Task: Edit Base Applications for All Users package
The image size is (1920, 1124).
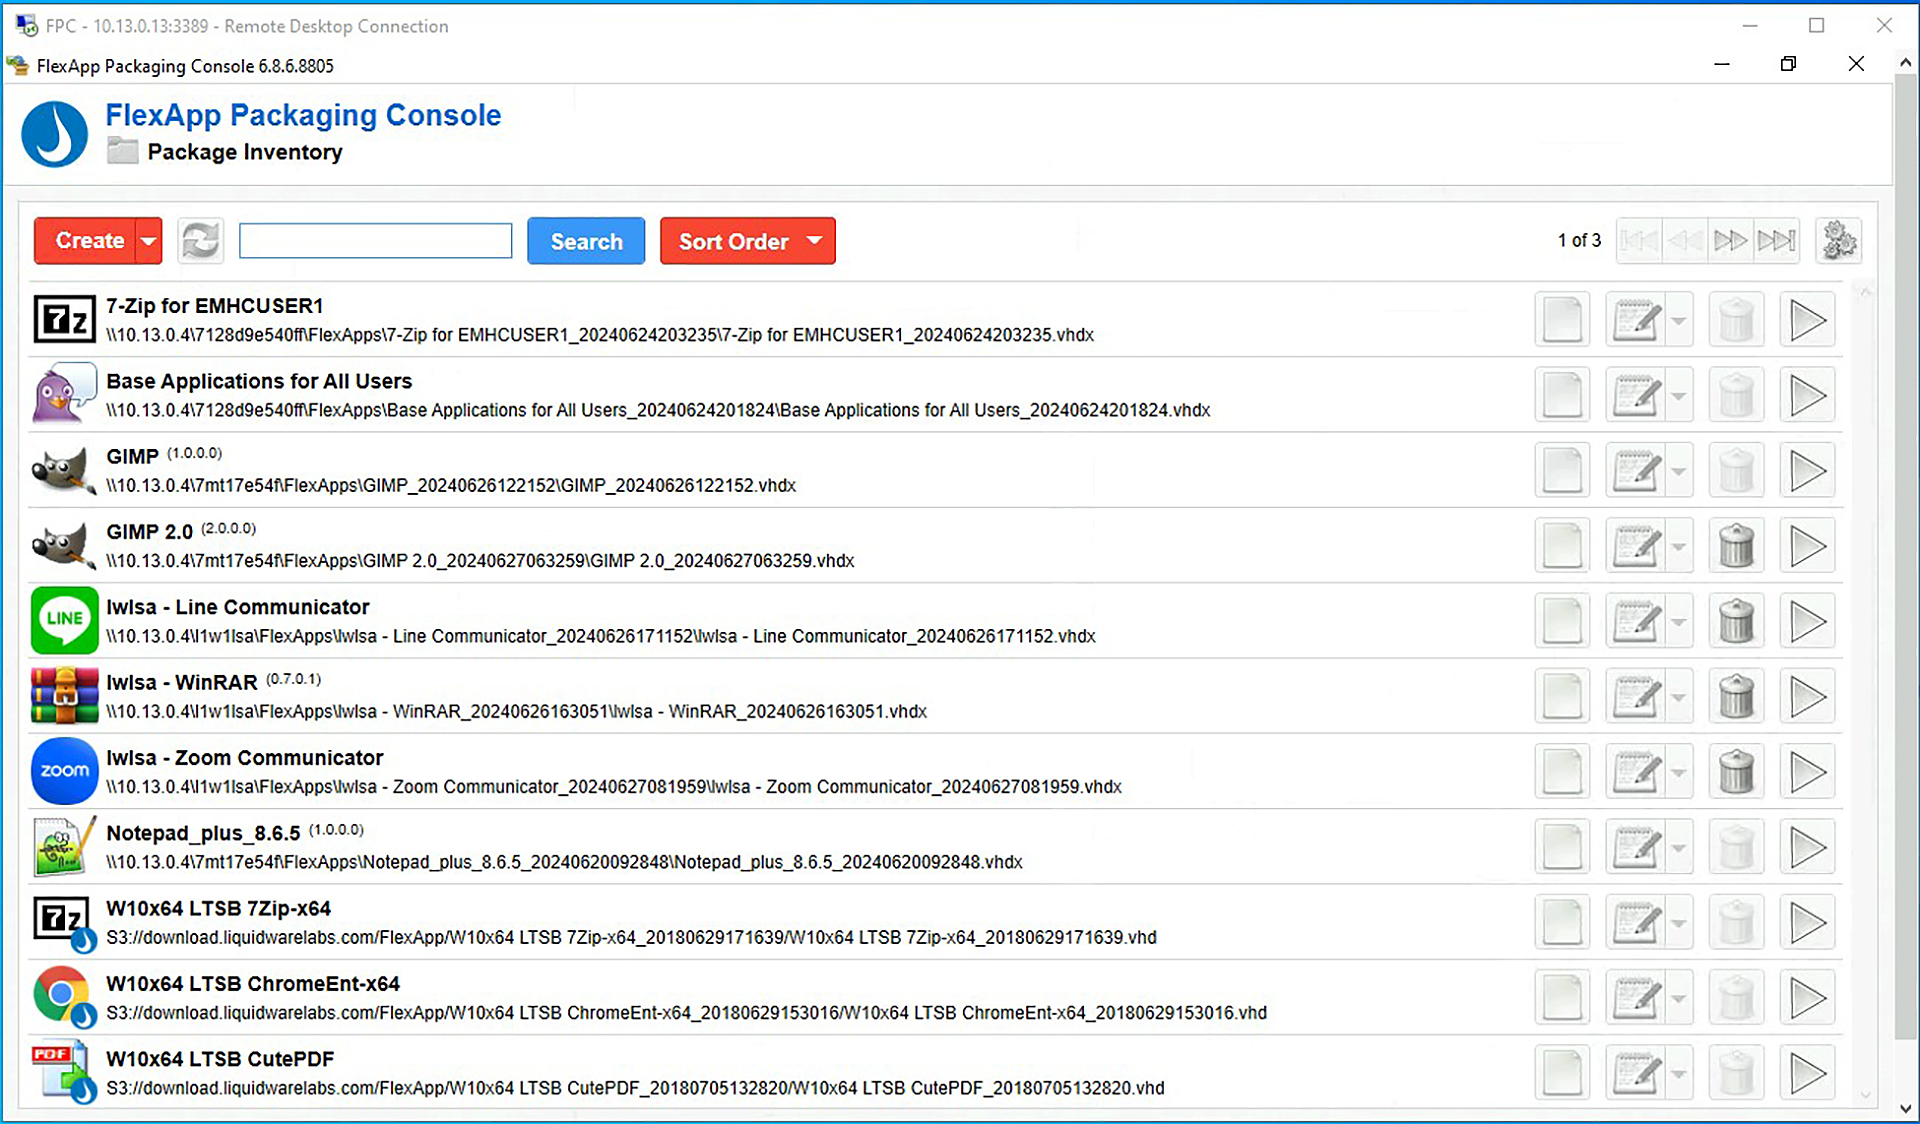Action: click(x=1635, y=396)
